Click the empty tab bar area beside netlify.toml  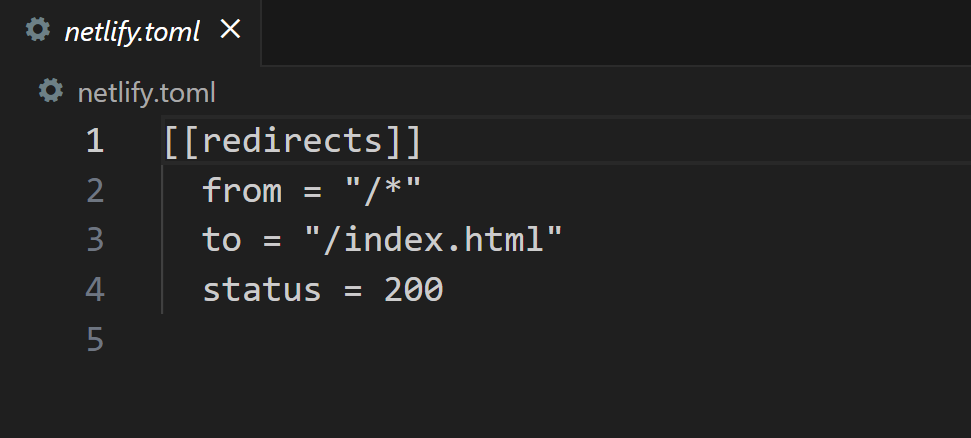coord(616,32)
